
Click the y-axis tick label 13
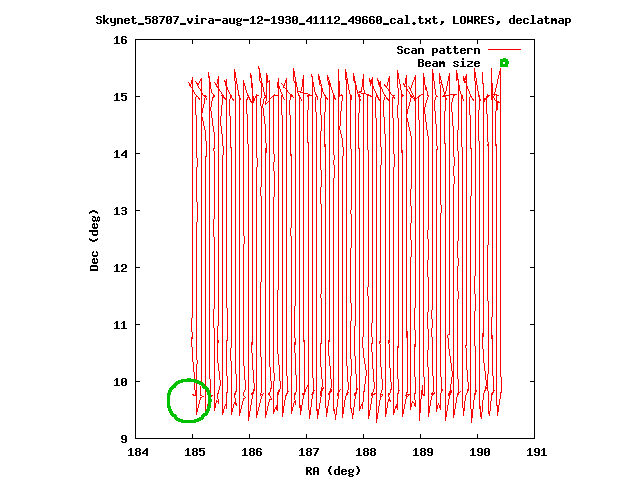[120, 211]
